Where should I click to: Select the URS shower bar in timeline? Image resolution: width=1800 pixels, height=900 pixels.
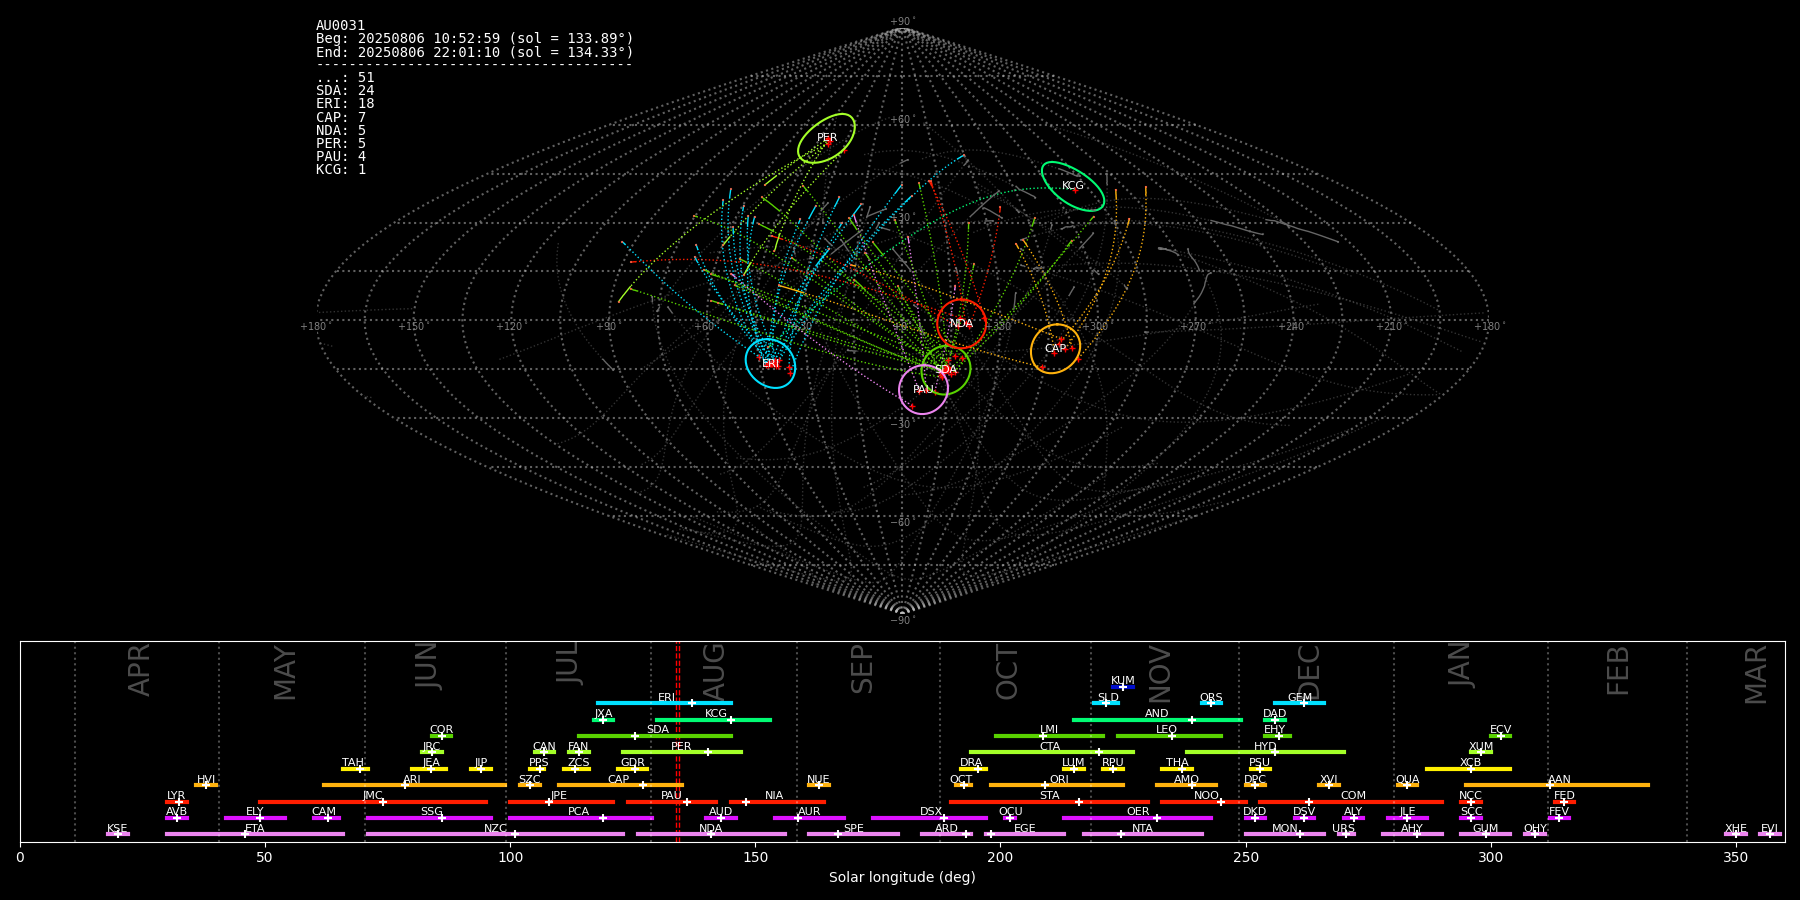coord(1345,834)
